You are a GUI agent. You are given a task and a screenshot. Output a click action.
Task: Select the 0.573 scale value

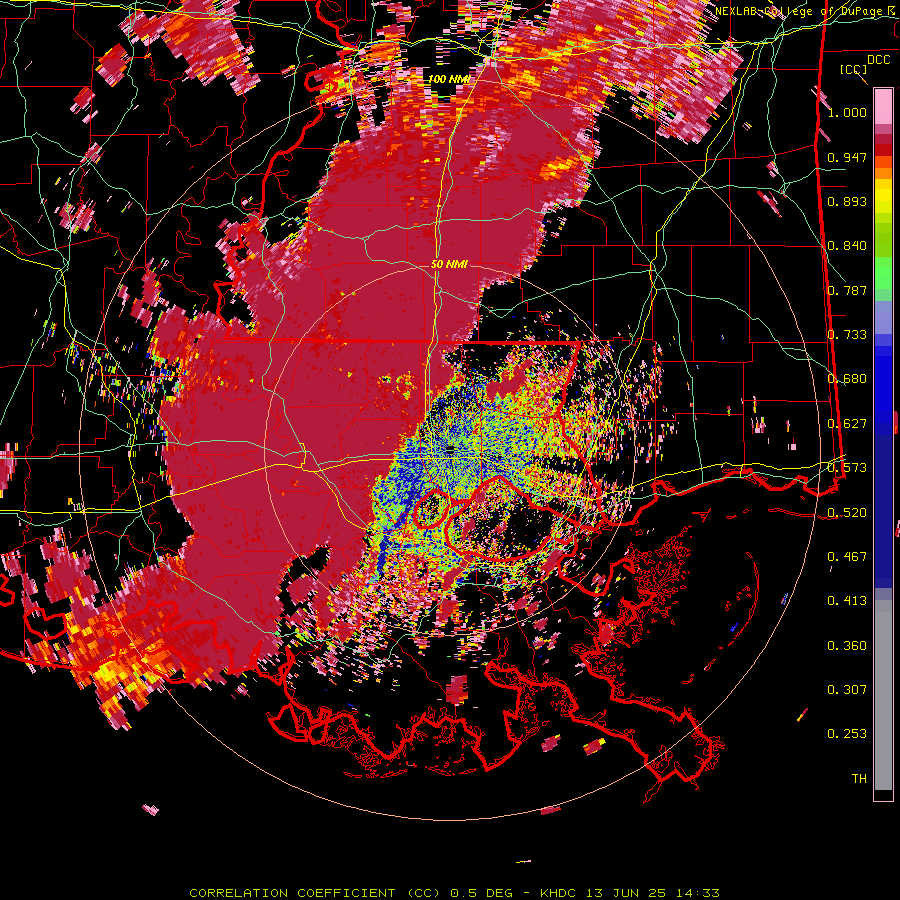point(847,468)
